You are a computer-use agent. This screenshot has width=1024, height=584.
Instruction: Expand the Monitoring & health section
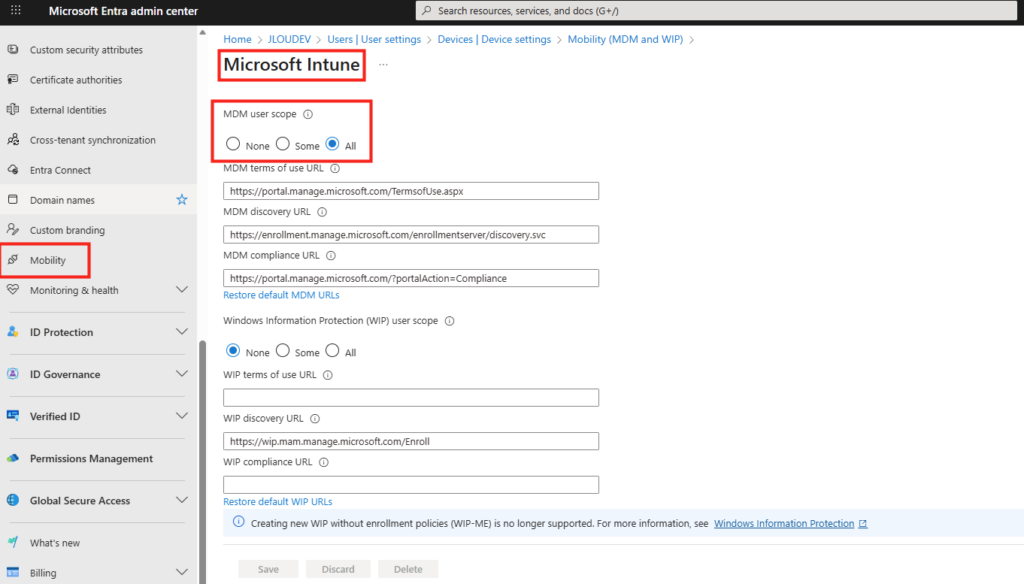(181, 290)
